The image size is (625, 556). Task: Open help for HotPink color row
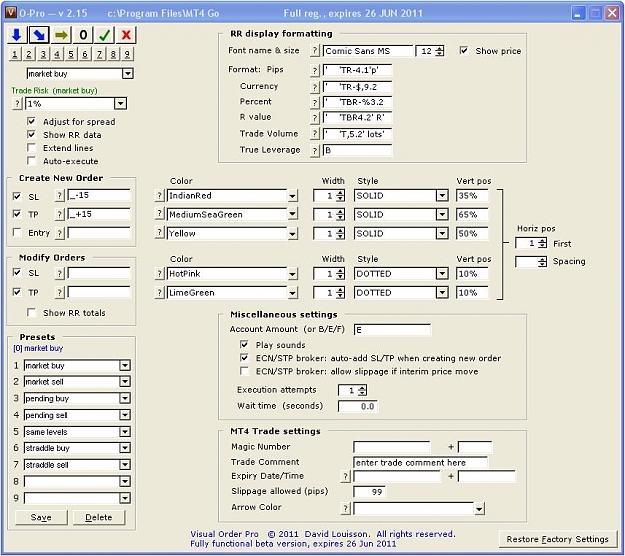coord(159,273)
